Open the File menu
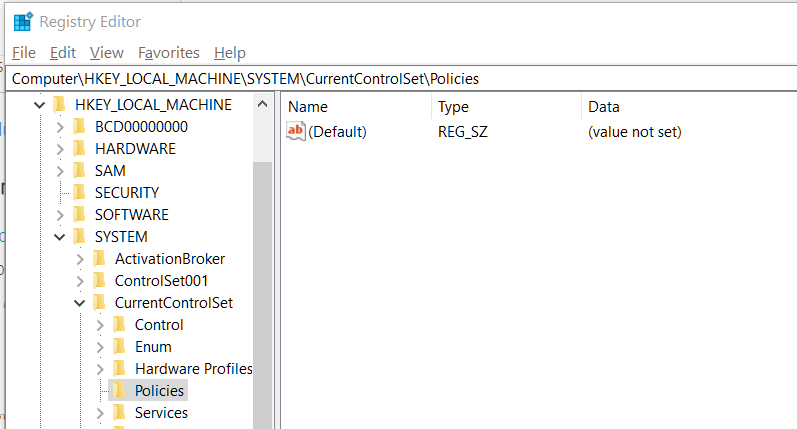 24,53
